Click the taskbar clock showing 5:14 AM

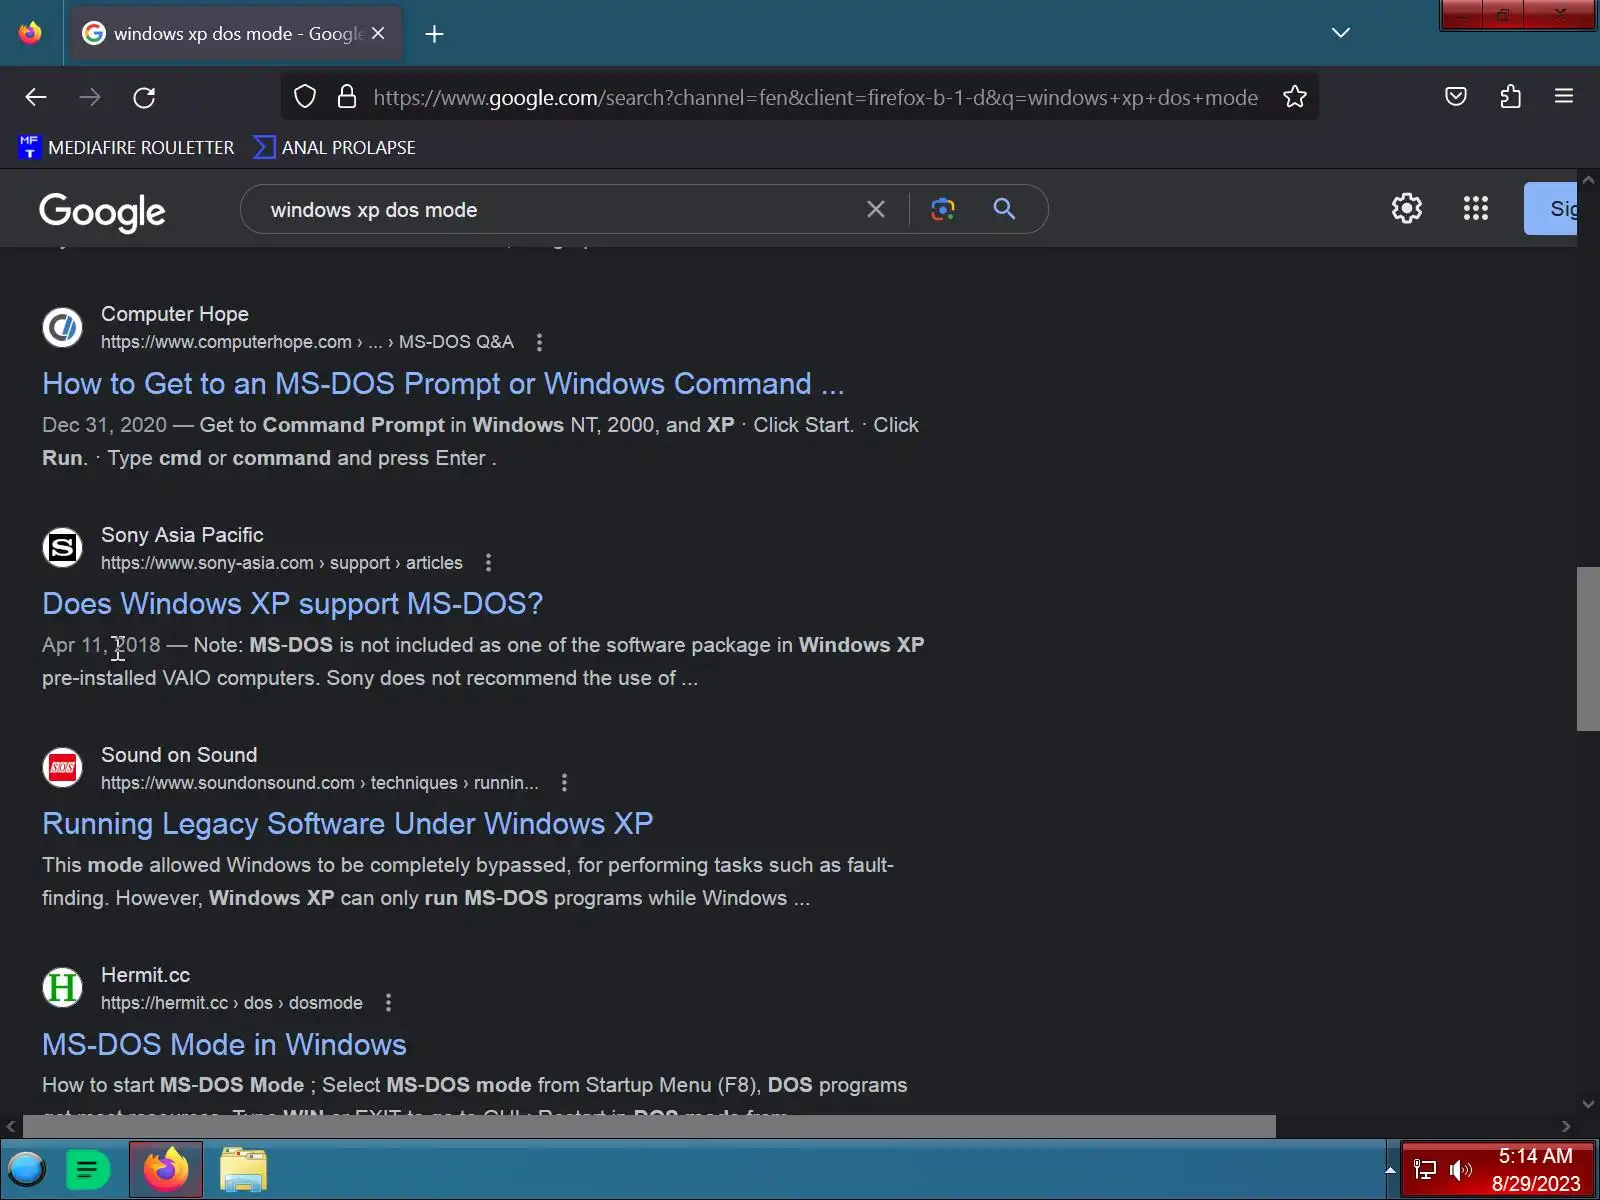[x=1536, y=1170]
